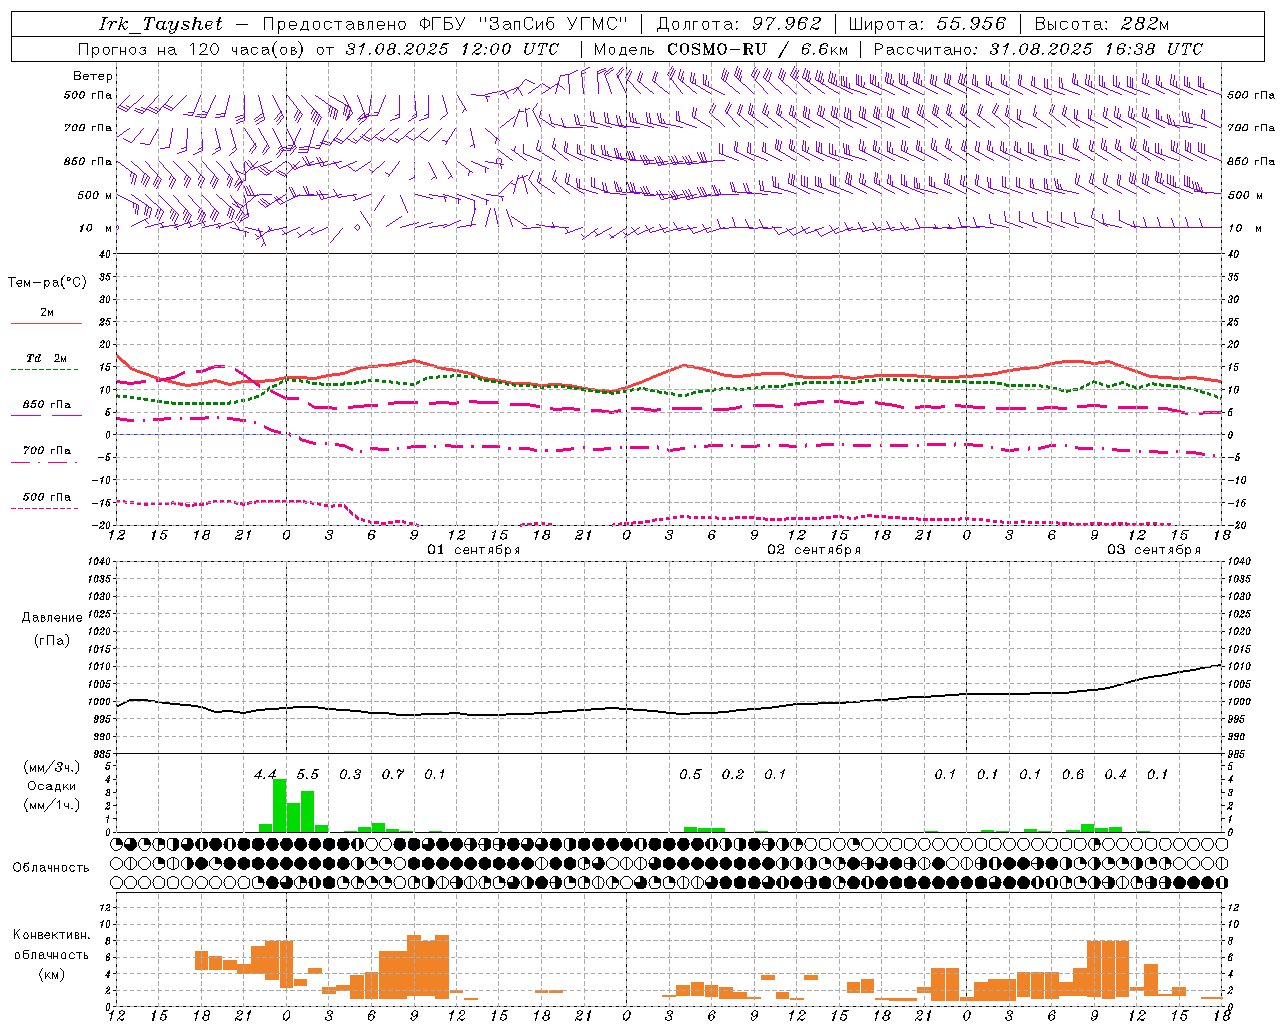Select the 850 гПа temperature legend entry

tap(46, 405)
